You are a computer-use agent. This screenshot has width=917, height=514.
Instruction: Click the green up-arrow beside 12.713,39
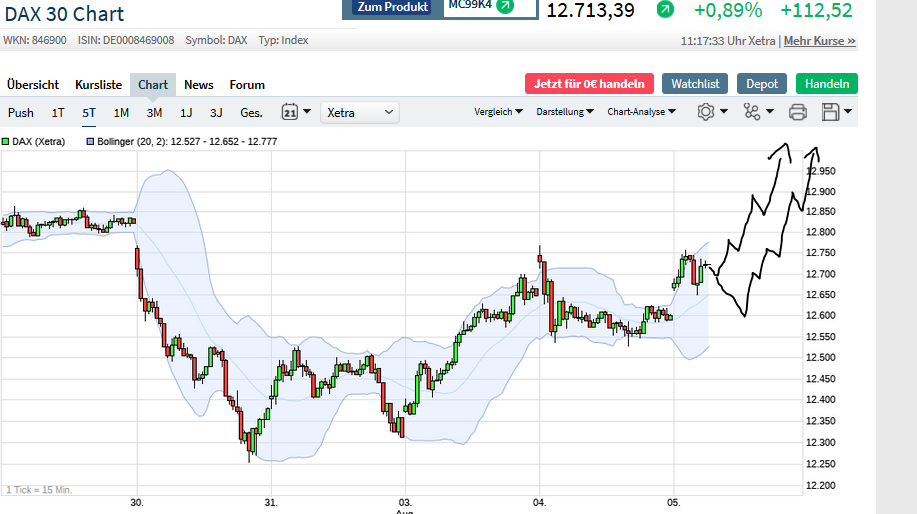[x=665, y=9]
